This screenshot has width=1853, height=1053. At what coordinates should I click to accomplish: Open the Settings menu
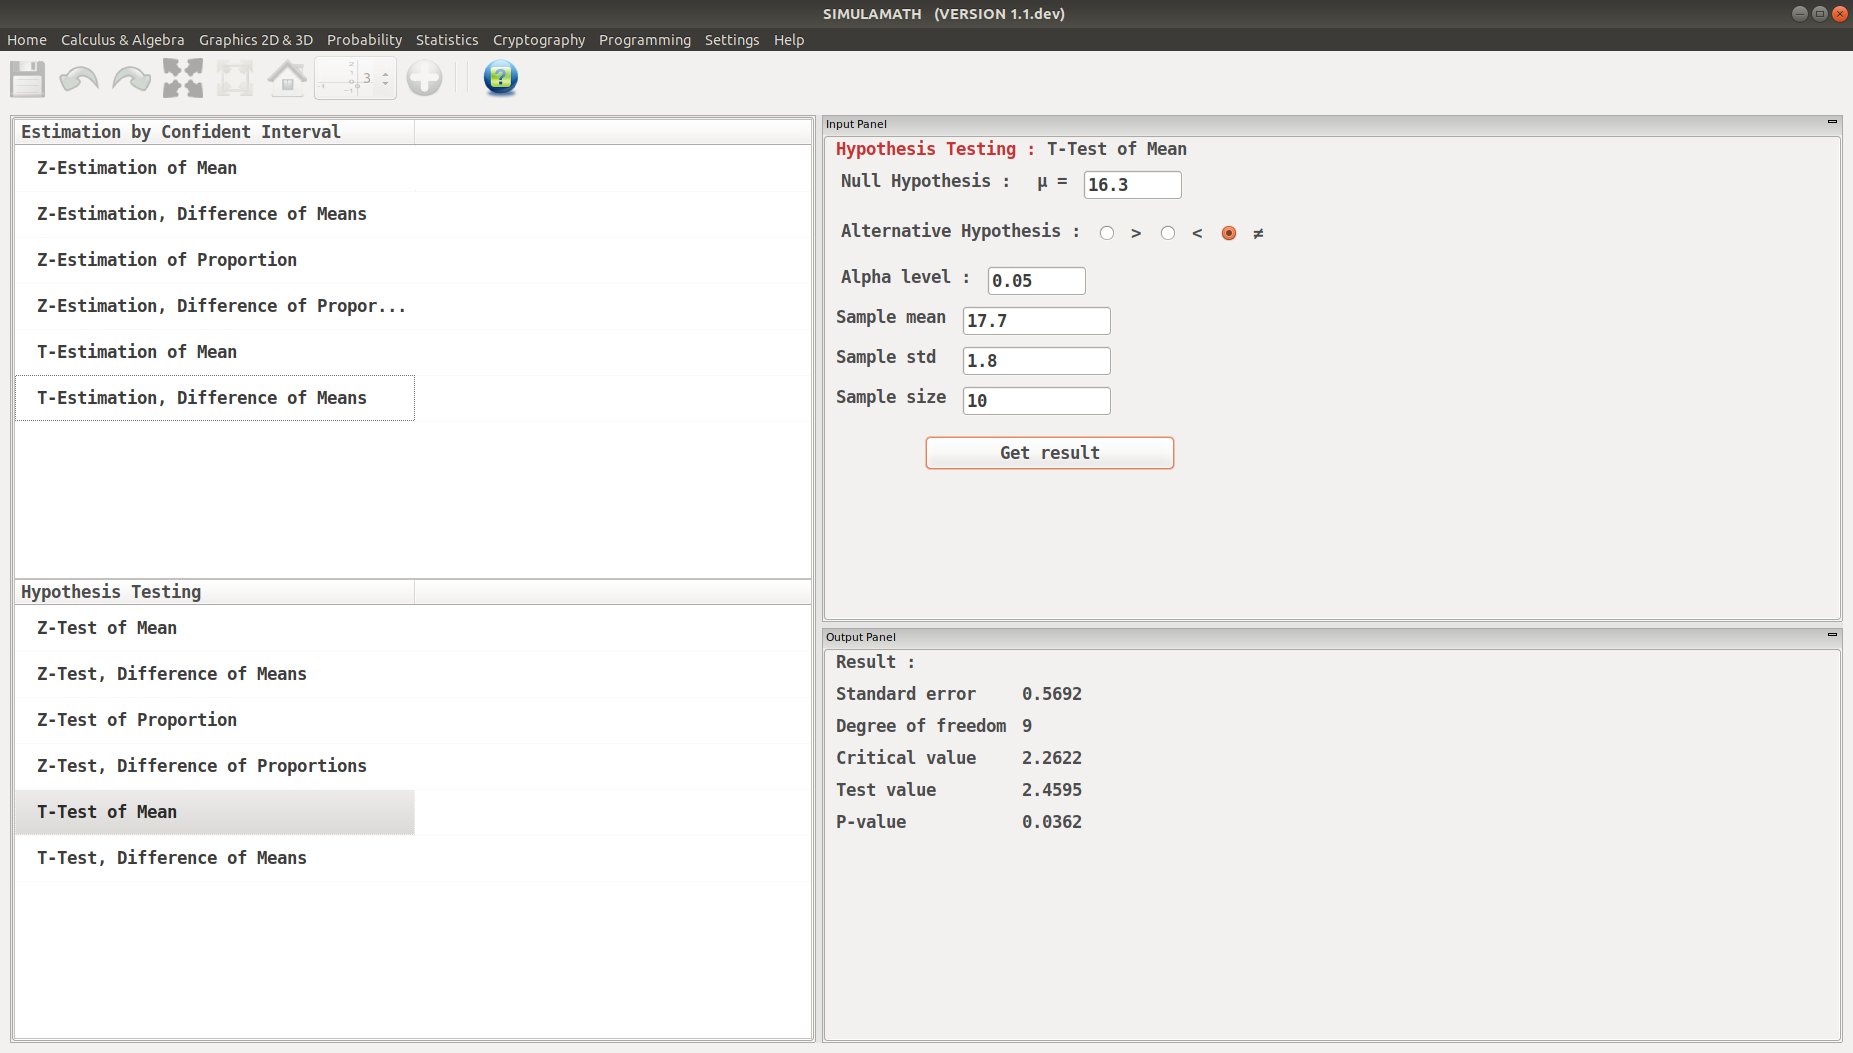pos(732,40)
